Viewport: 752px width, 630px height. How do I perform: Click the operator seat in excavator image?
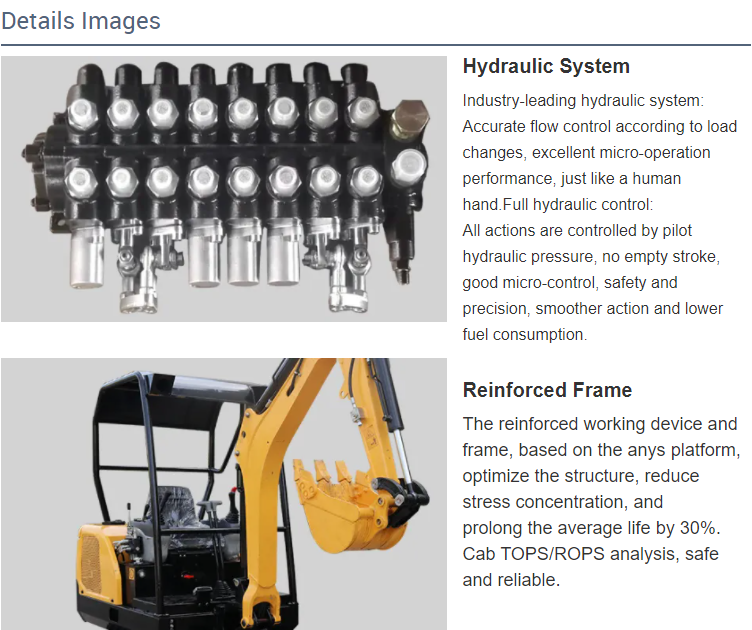pyautogui.click(x=176, y=508)
